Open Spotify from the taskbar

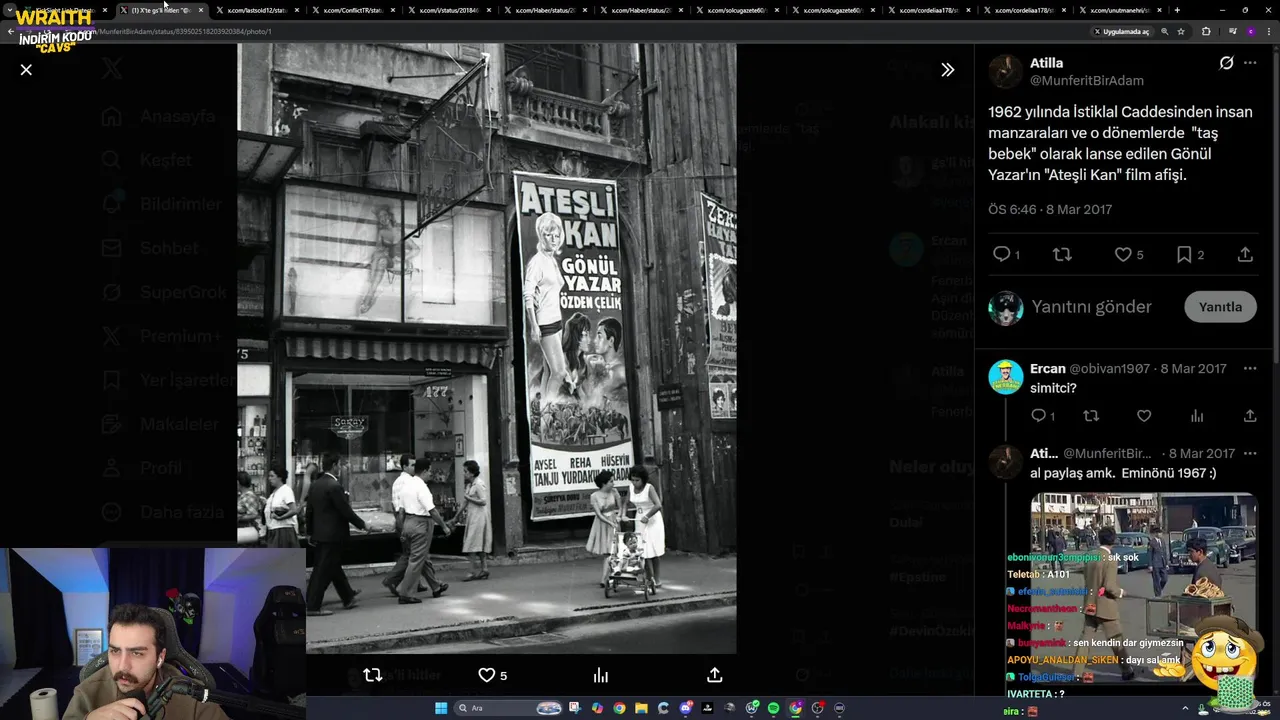click(773, 708)
